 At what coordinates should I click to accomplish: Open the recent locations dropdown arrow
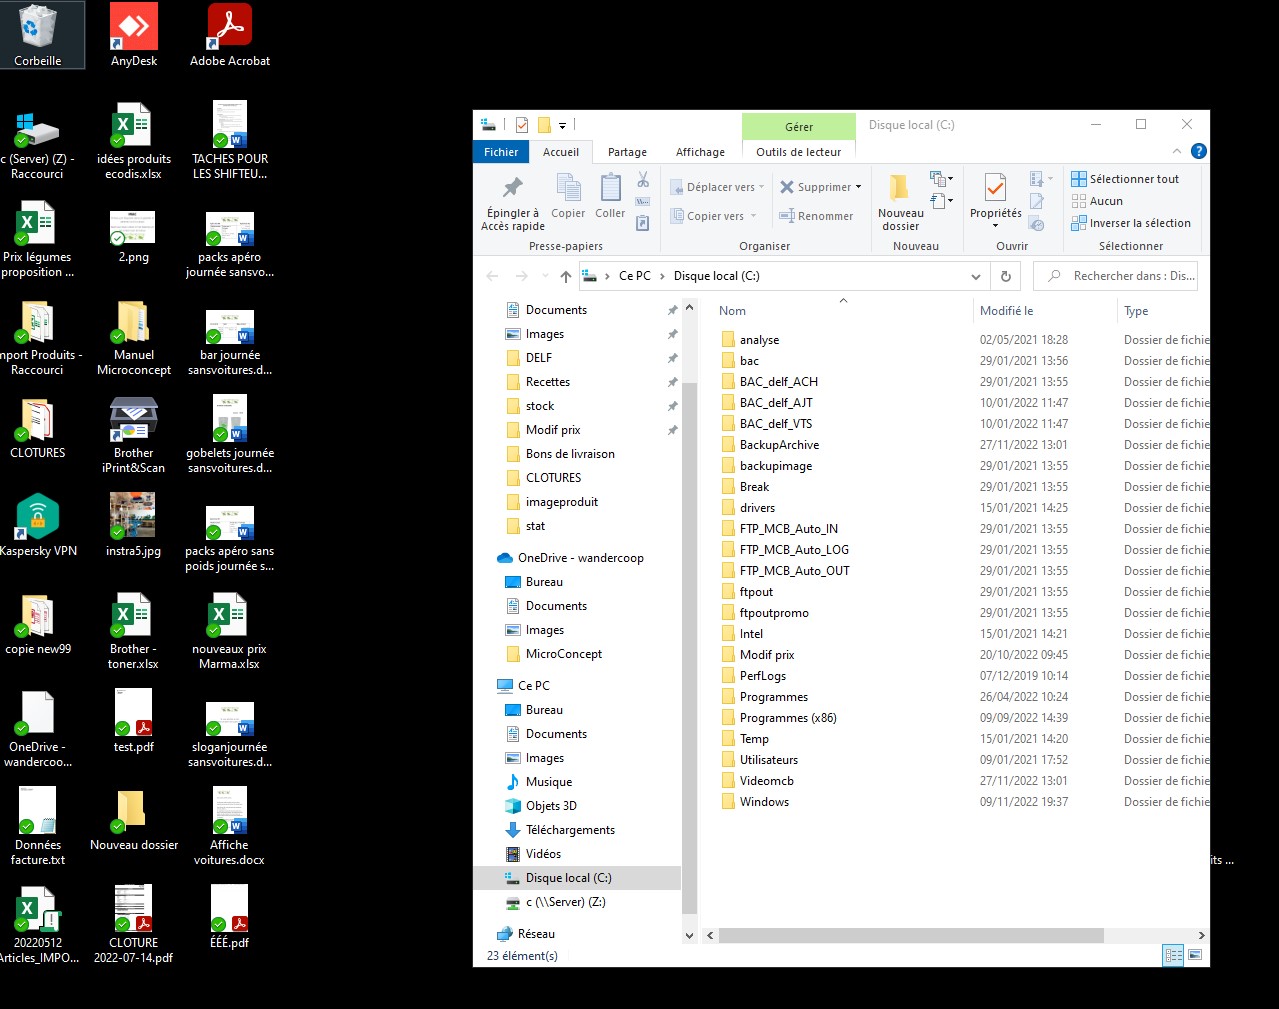click(544, 276)
